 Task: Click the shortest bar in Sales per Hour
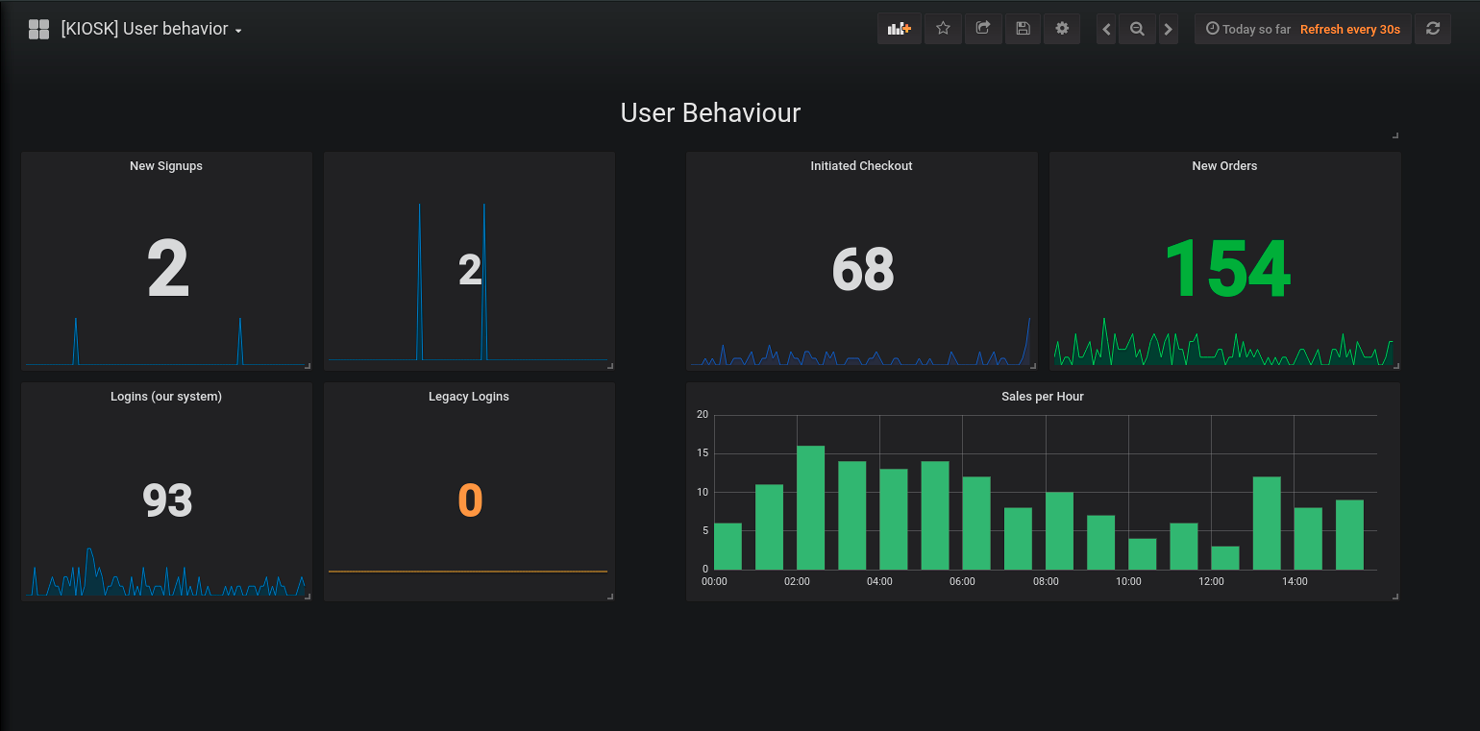point(1225,558)
